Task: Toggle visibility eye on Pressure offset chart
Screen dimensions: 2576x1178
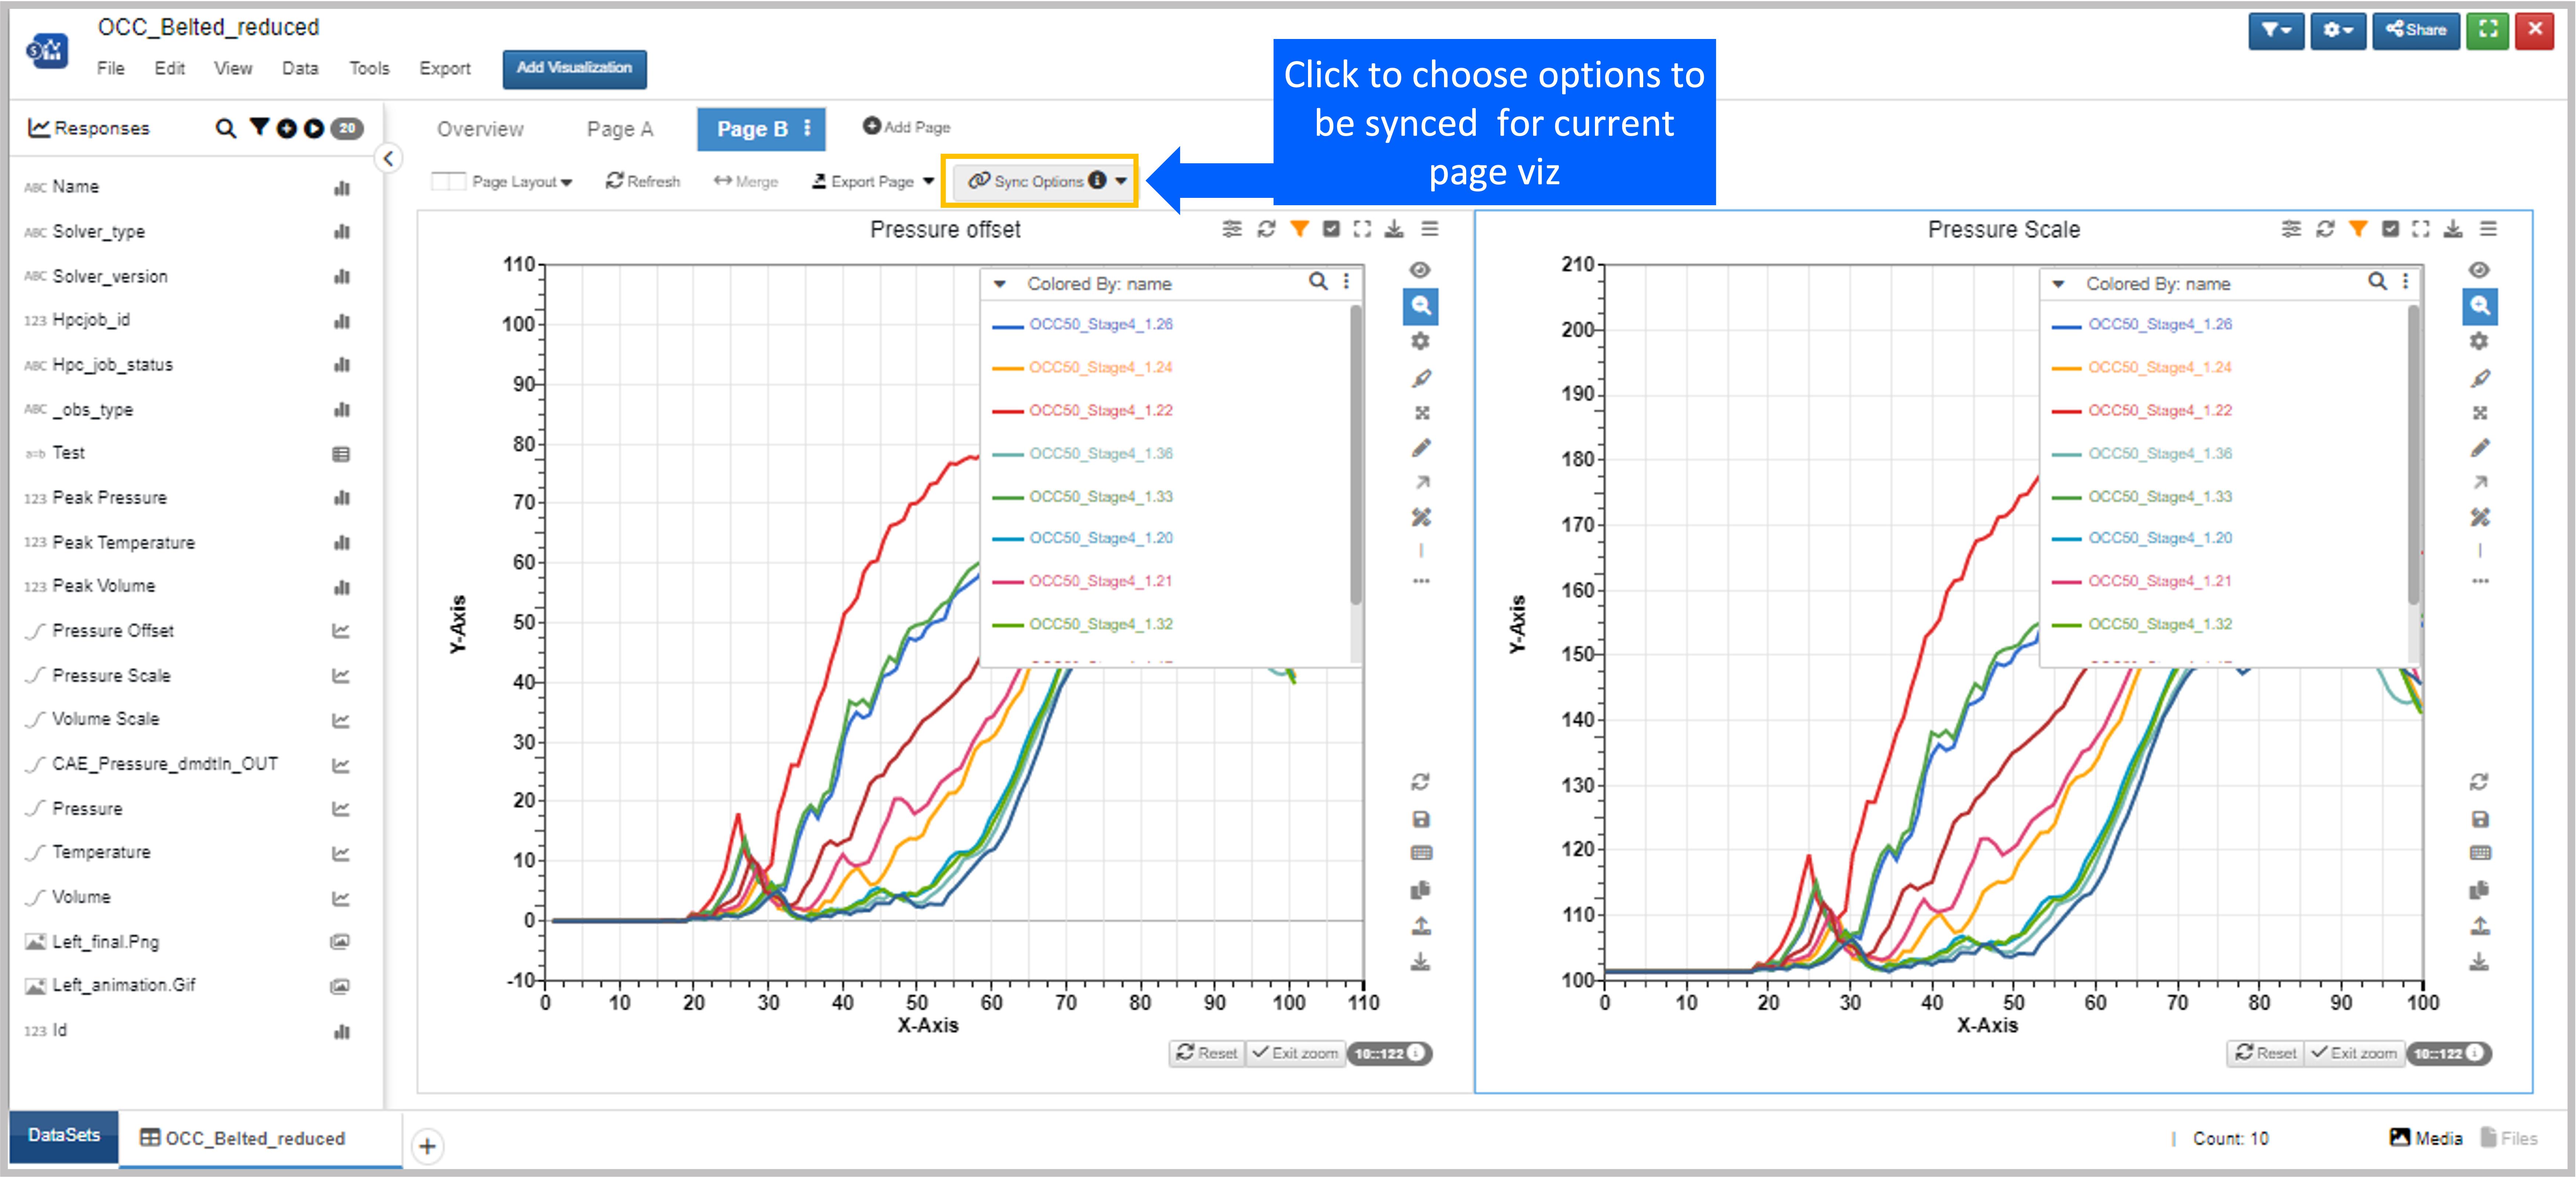Action: pos(1420,270)
